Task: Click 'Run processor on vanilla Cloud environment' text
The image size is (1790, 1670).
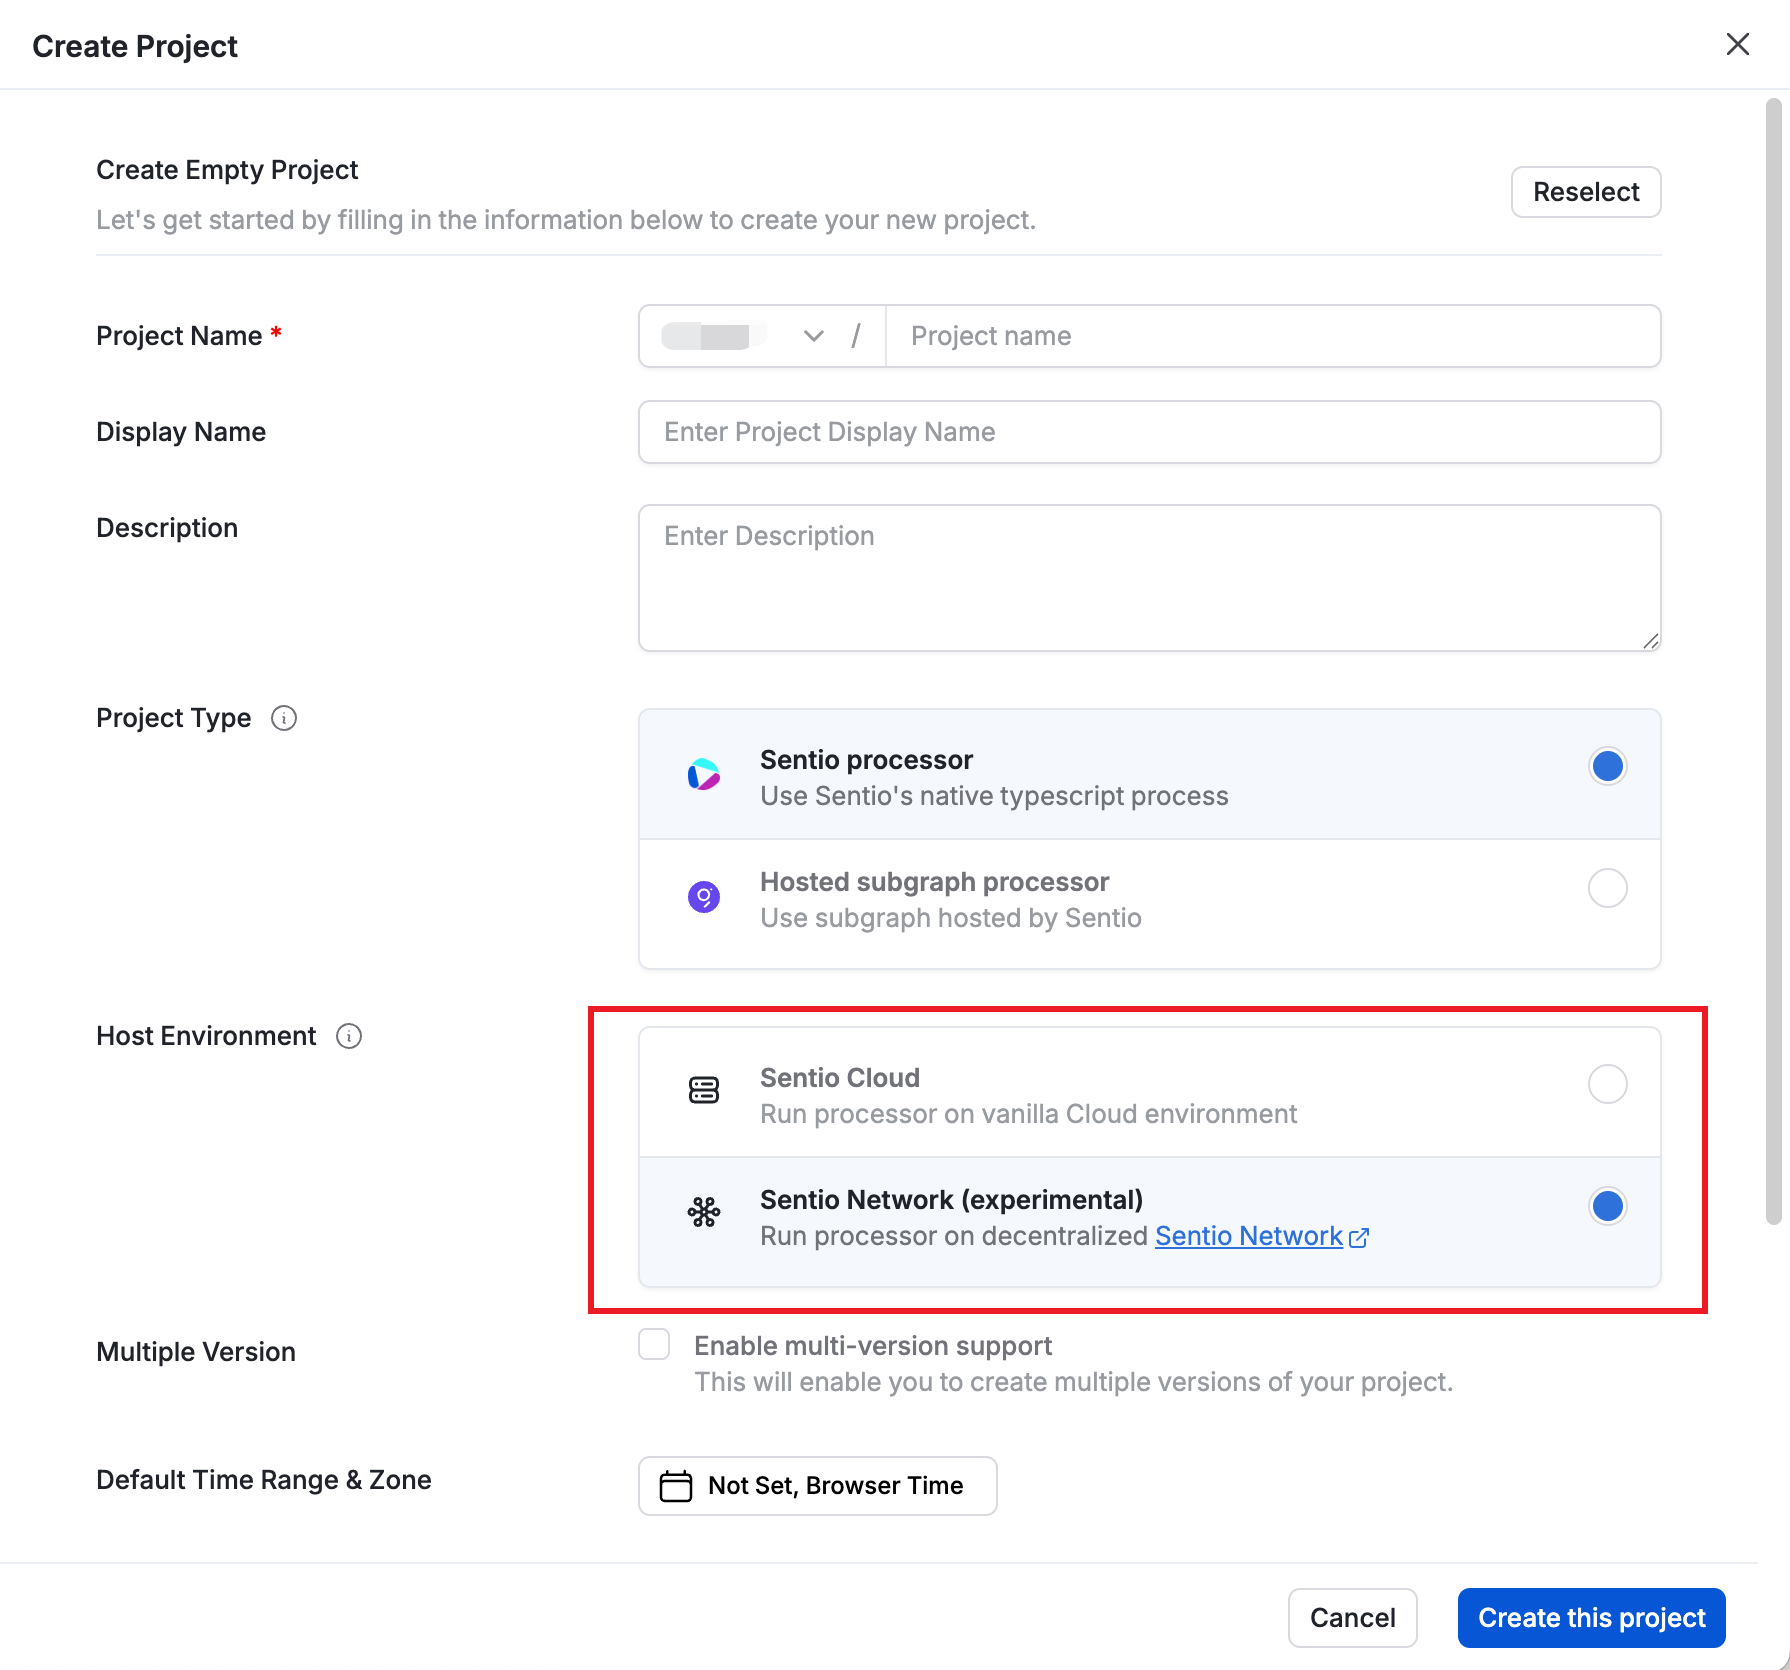Action: [1028, 1114]
